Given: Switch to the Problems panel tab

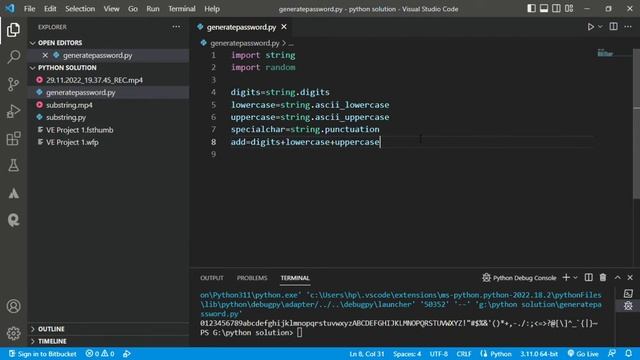Looking at the screenshot, I should pos(252,278).
